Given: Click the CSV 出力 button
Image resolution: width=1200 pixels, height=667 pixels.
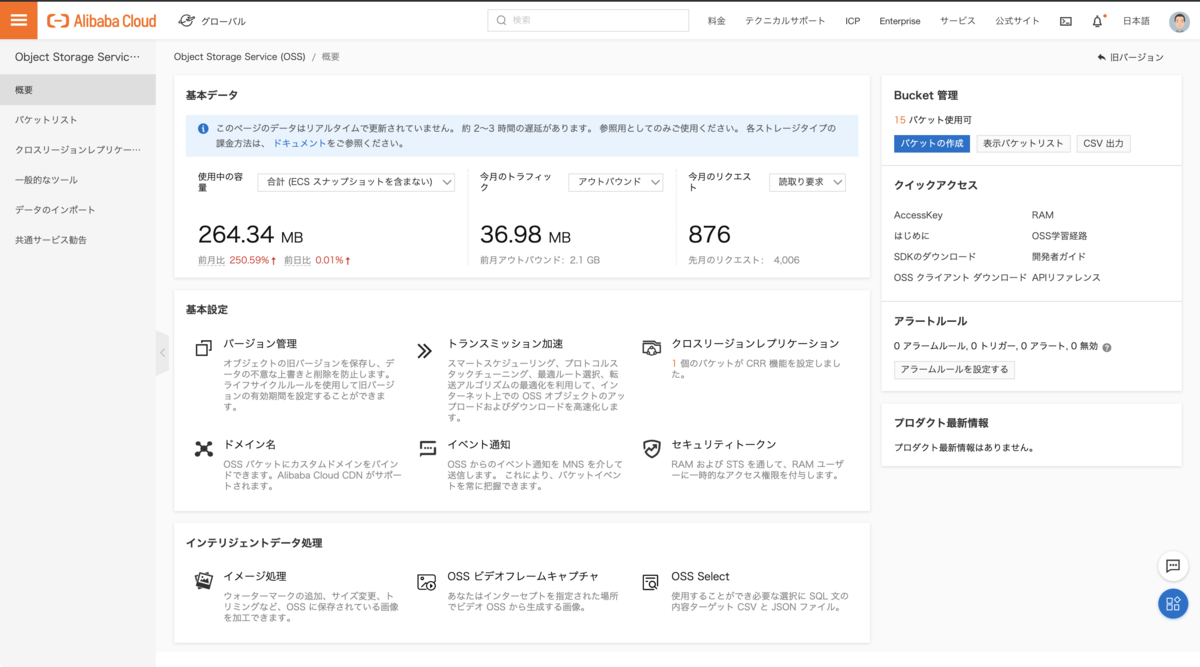Looking at the screenshot, I should 1103,144.
